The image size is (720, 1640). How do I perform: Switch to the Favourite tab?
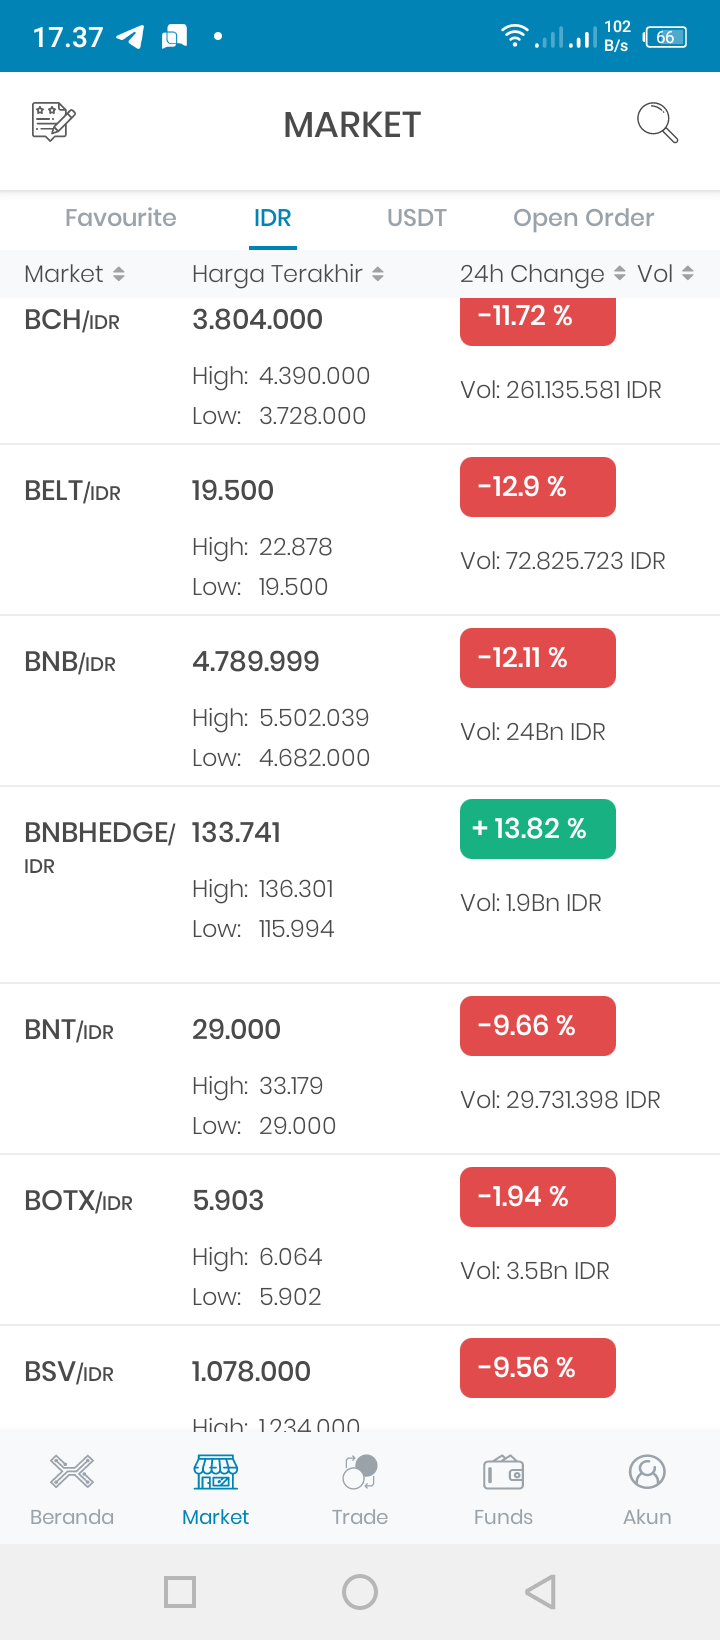click(x=121, y=218)
